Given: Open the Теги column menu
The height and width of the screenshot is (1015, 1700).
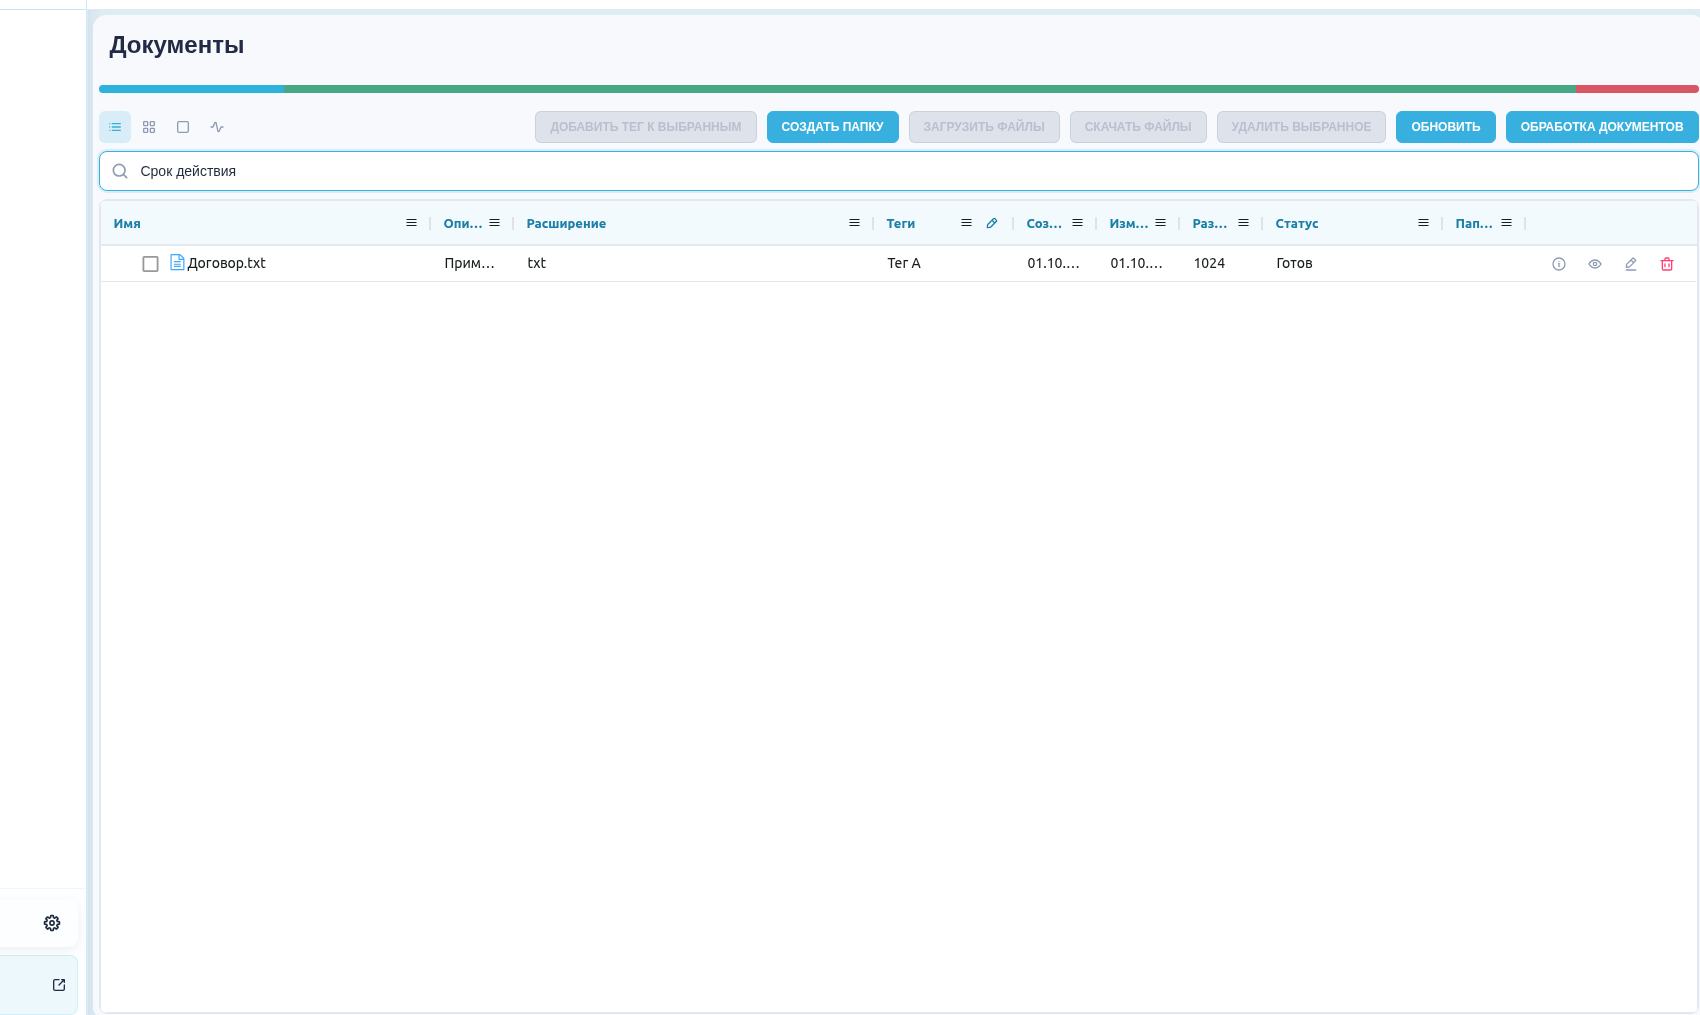Looking at the screenshot, I should click(x=966, y=223).
